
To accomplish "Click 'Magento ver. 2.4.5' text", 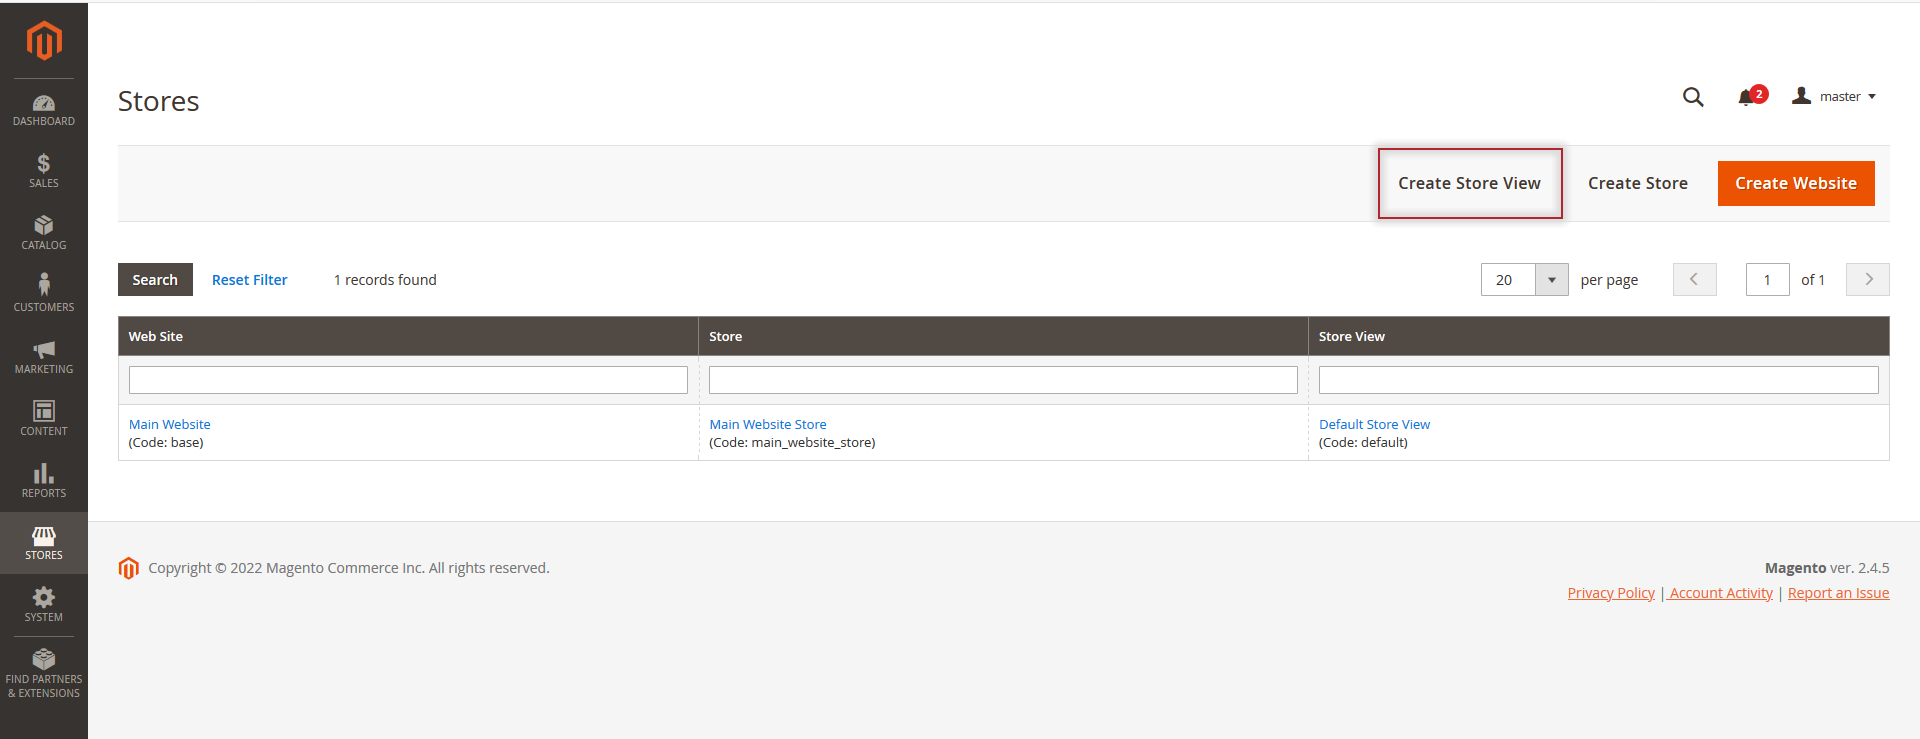I will pos(1827,568).
